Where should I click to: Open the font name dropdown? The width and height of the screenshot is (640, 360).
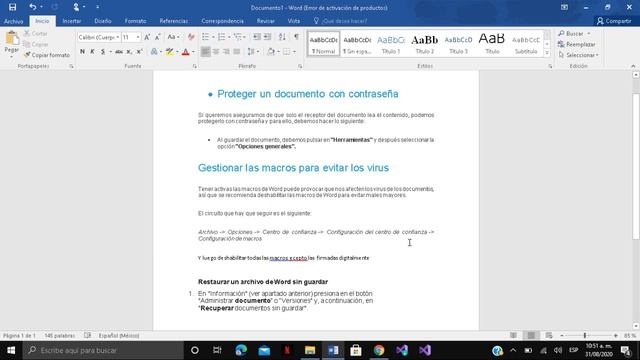[118, 37]
